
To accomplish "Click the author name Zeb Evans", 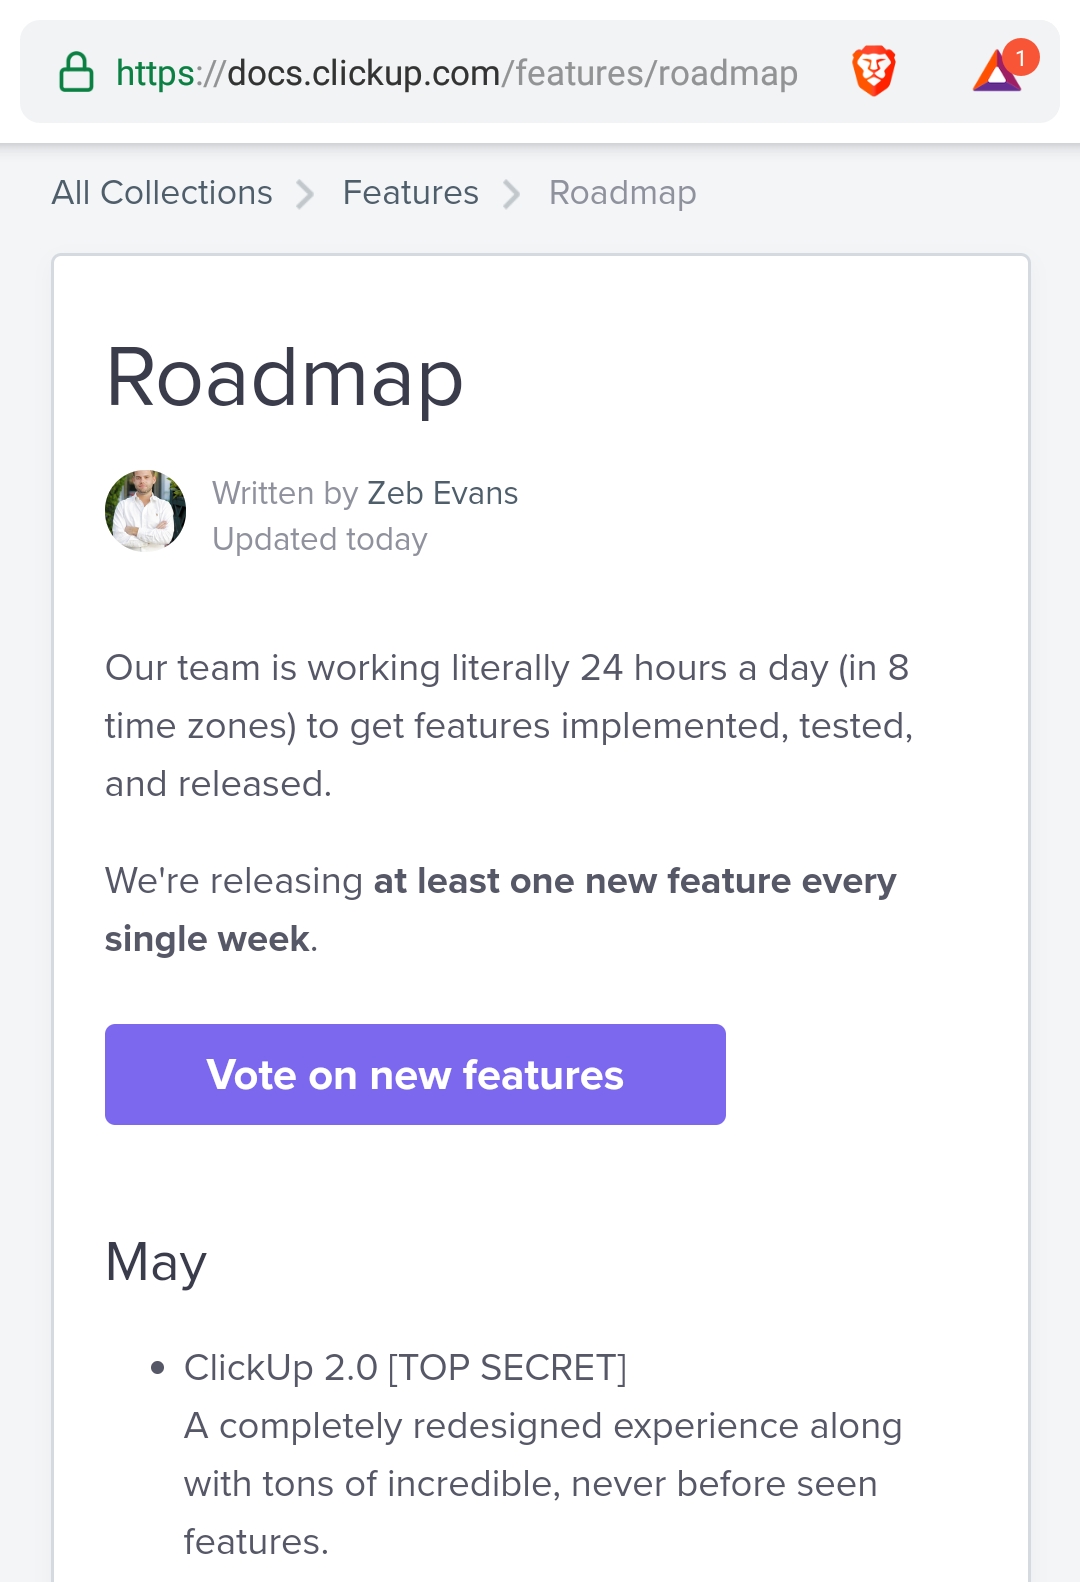I will 443,493.
